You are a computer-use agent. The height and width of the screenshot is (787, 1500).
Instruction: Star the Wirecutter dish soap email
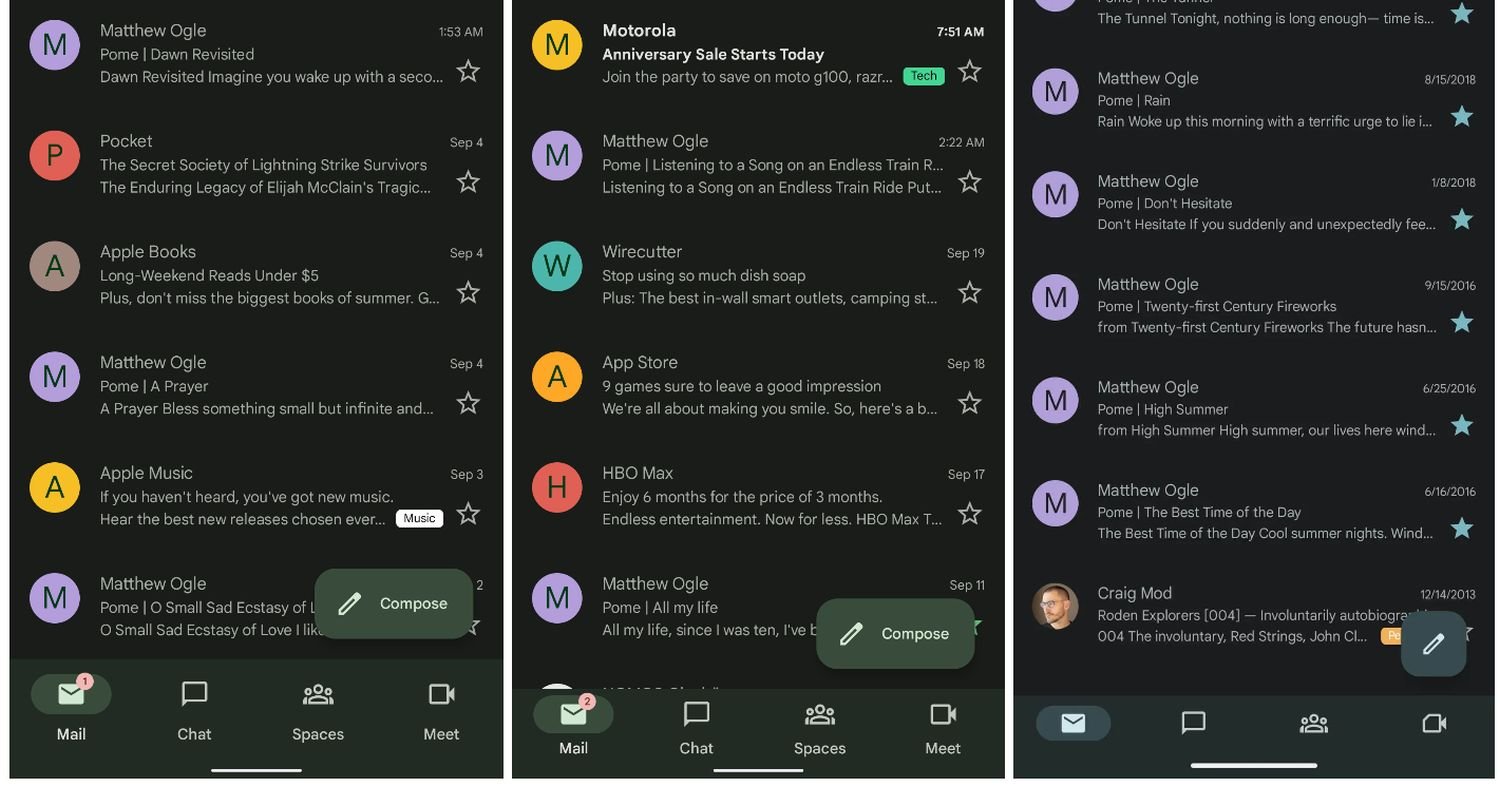coord(969,293)
